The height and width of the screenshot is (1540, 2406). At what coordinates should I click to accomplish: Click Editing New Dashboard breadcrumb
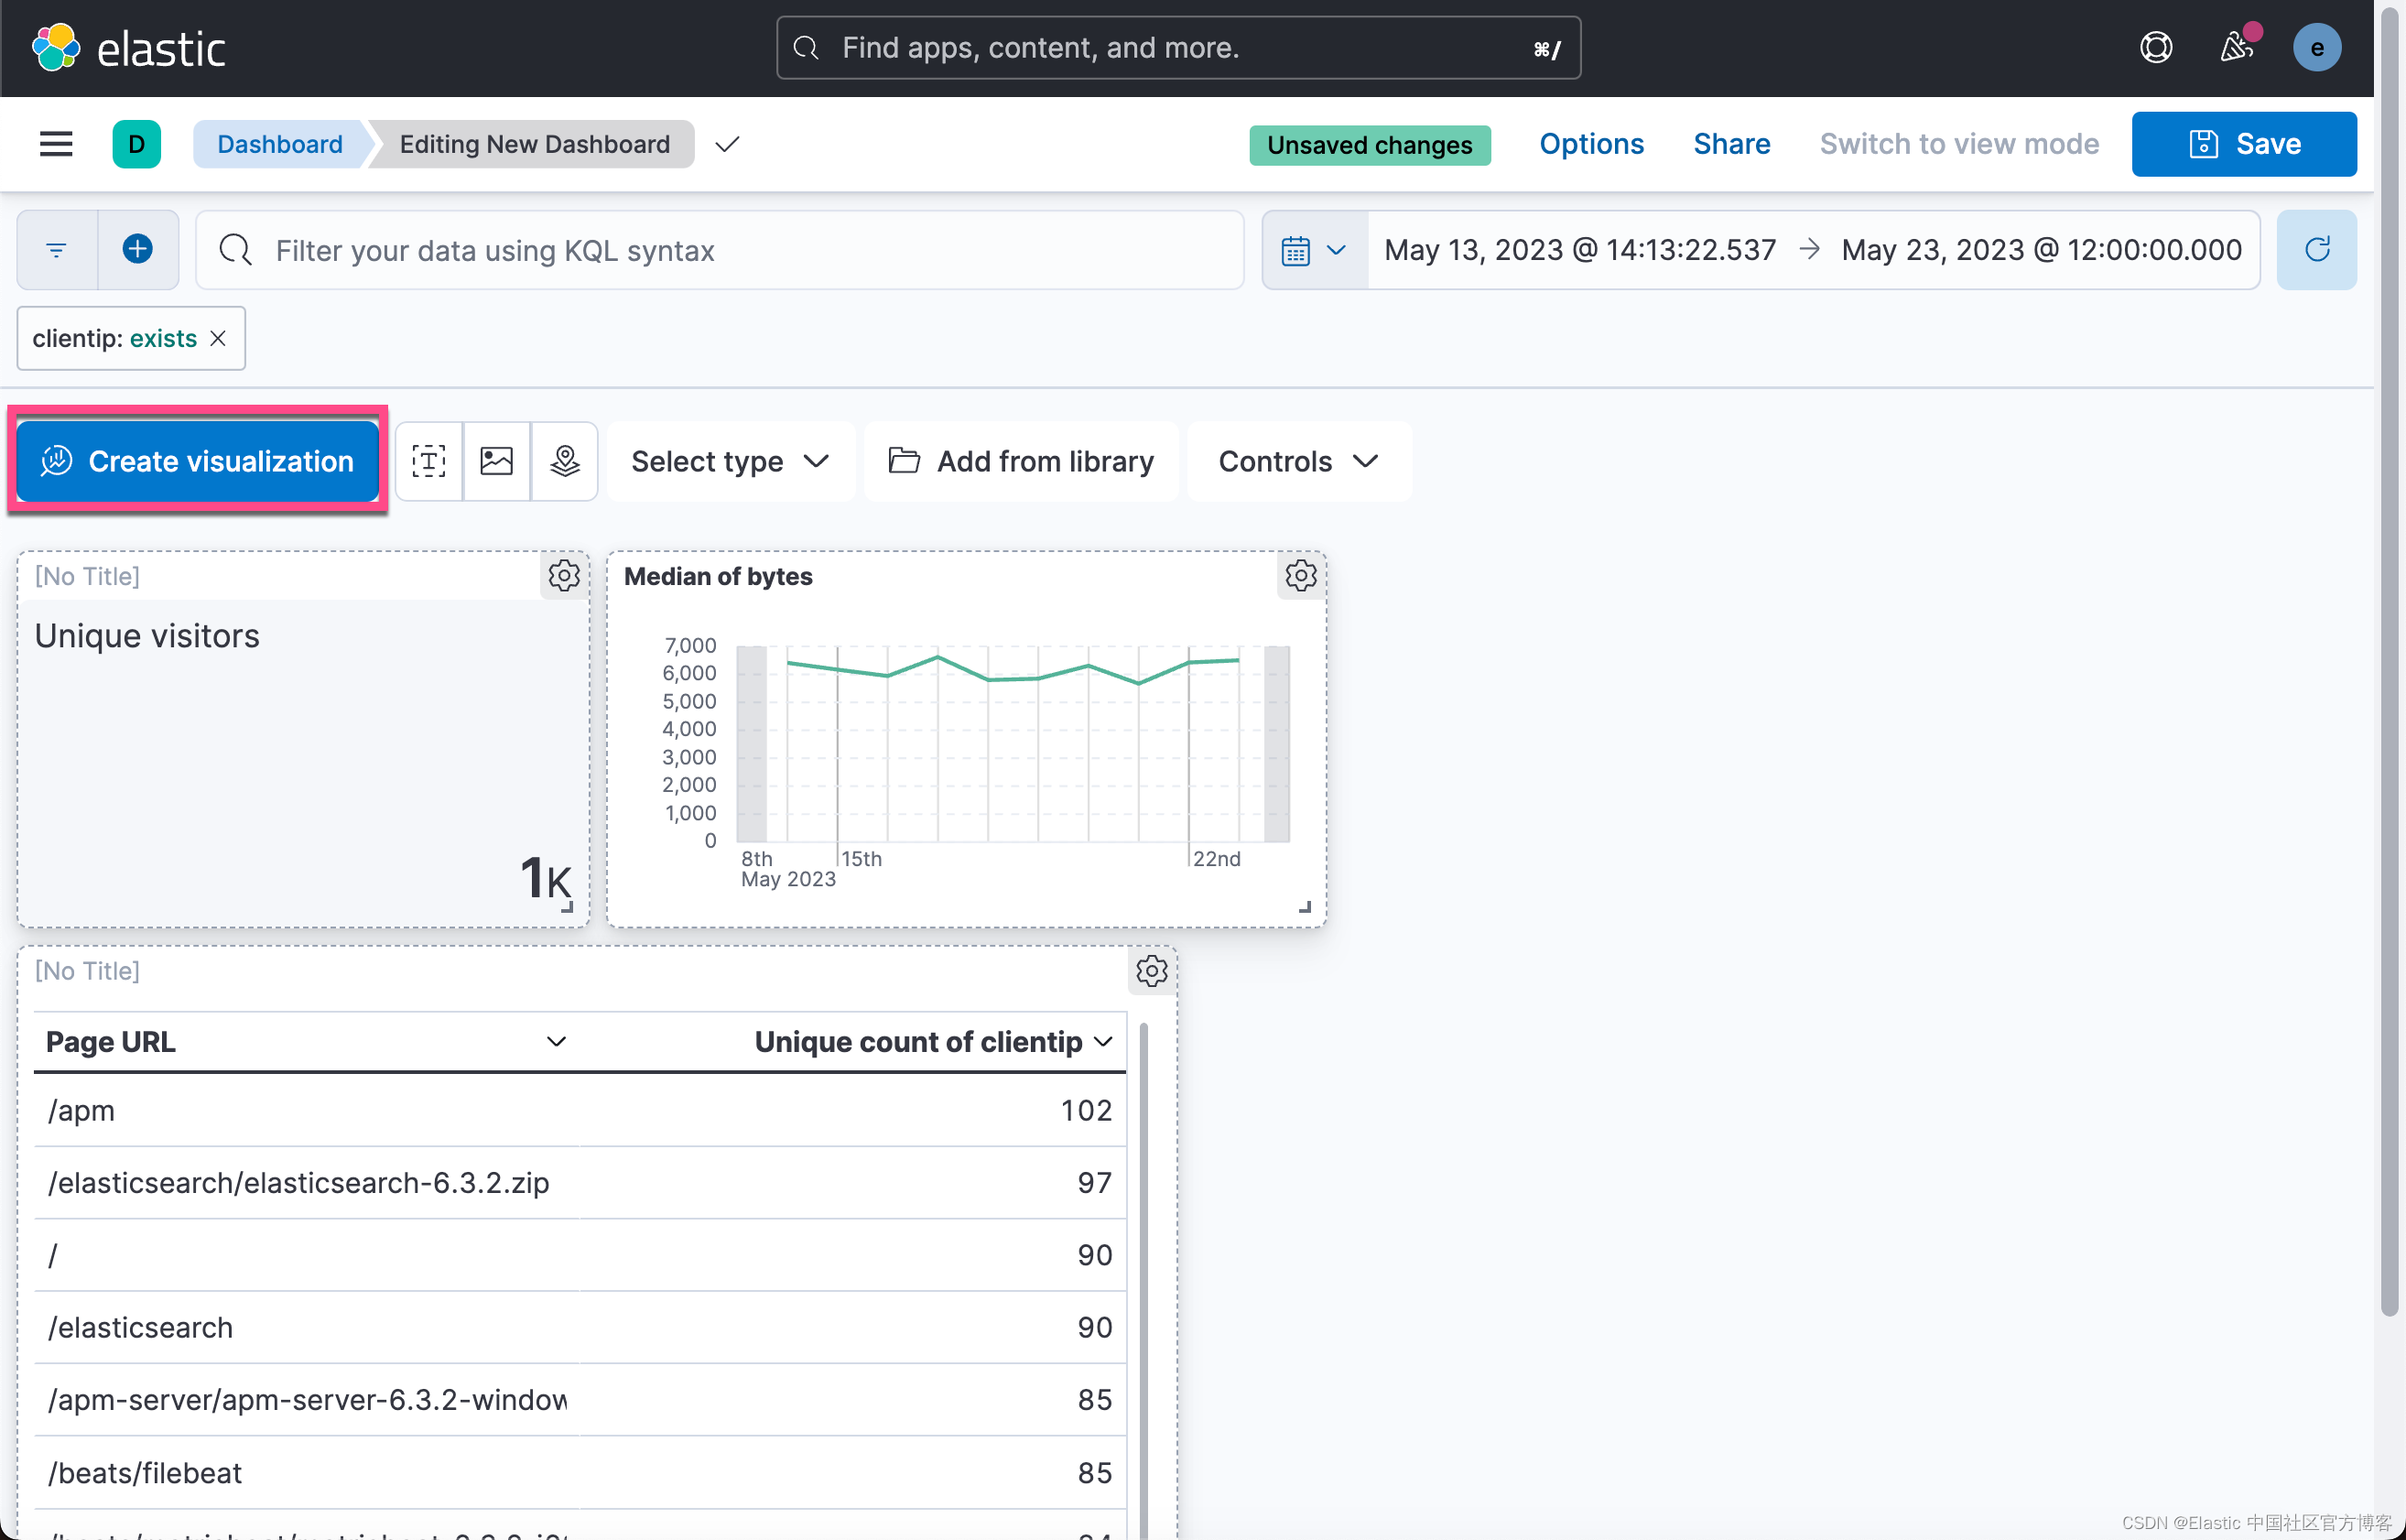point(535,144)
